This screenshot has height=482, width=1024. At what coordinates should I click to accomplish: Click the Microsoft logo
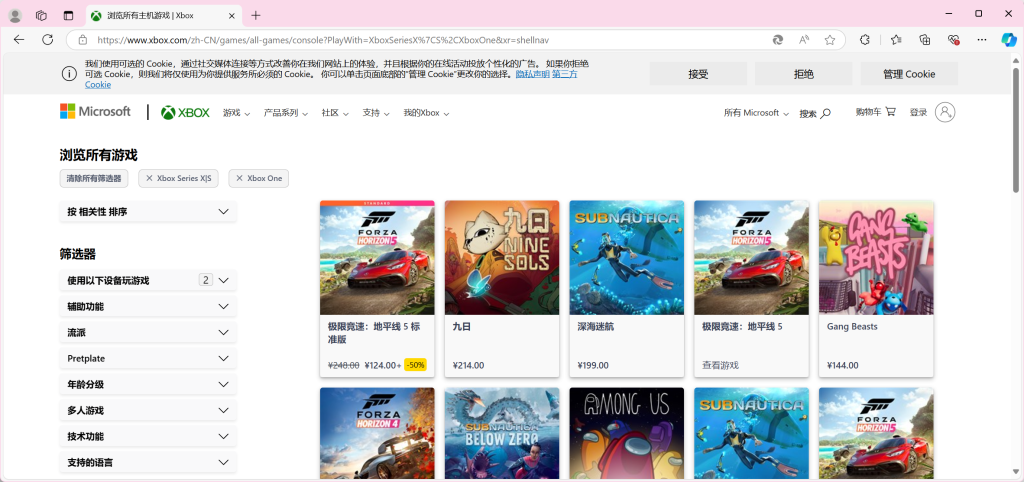click(x=95, y=112)
